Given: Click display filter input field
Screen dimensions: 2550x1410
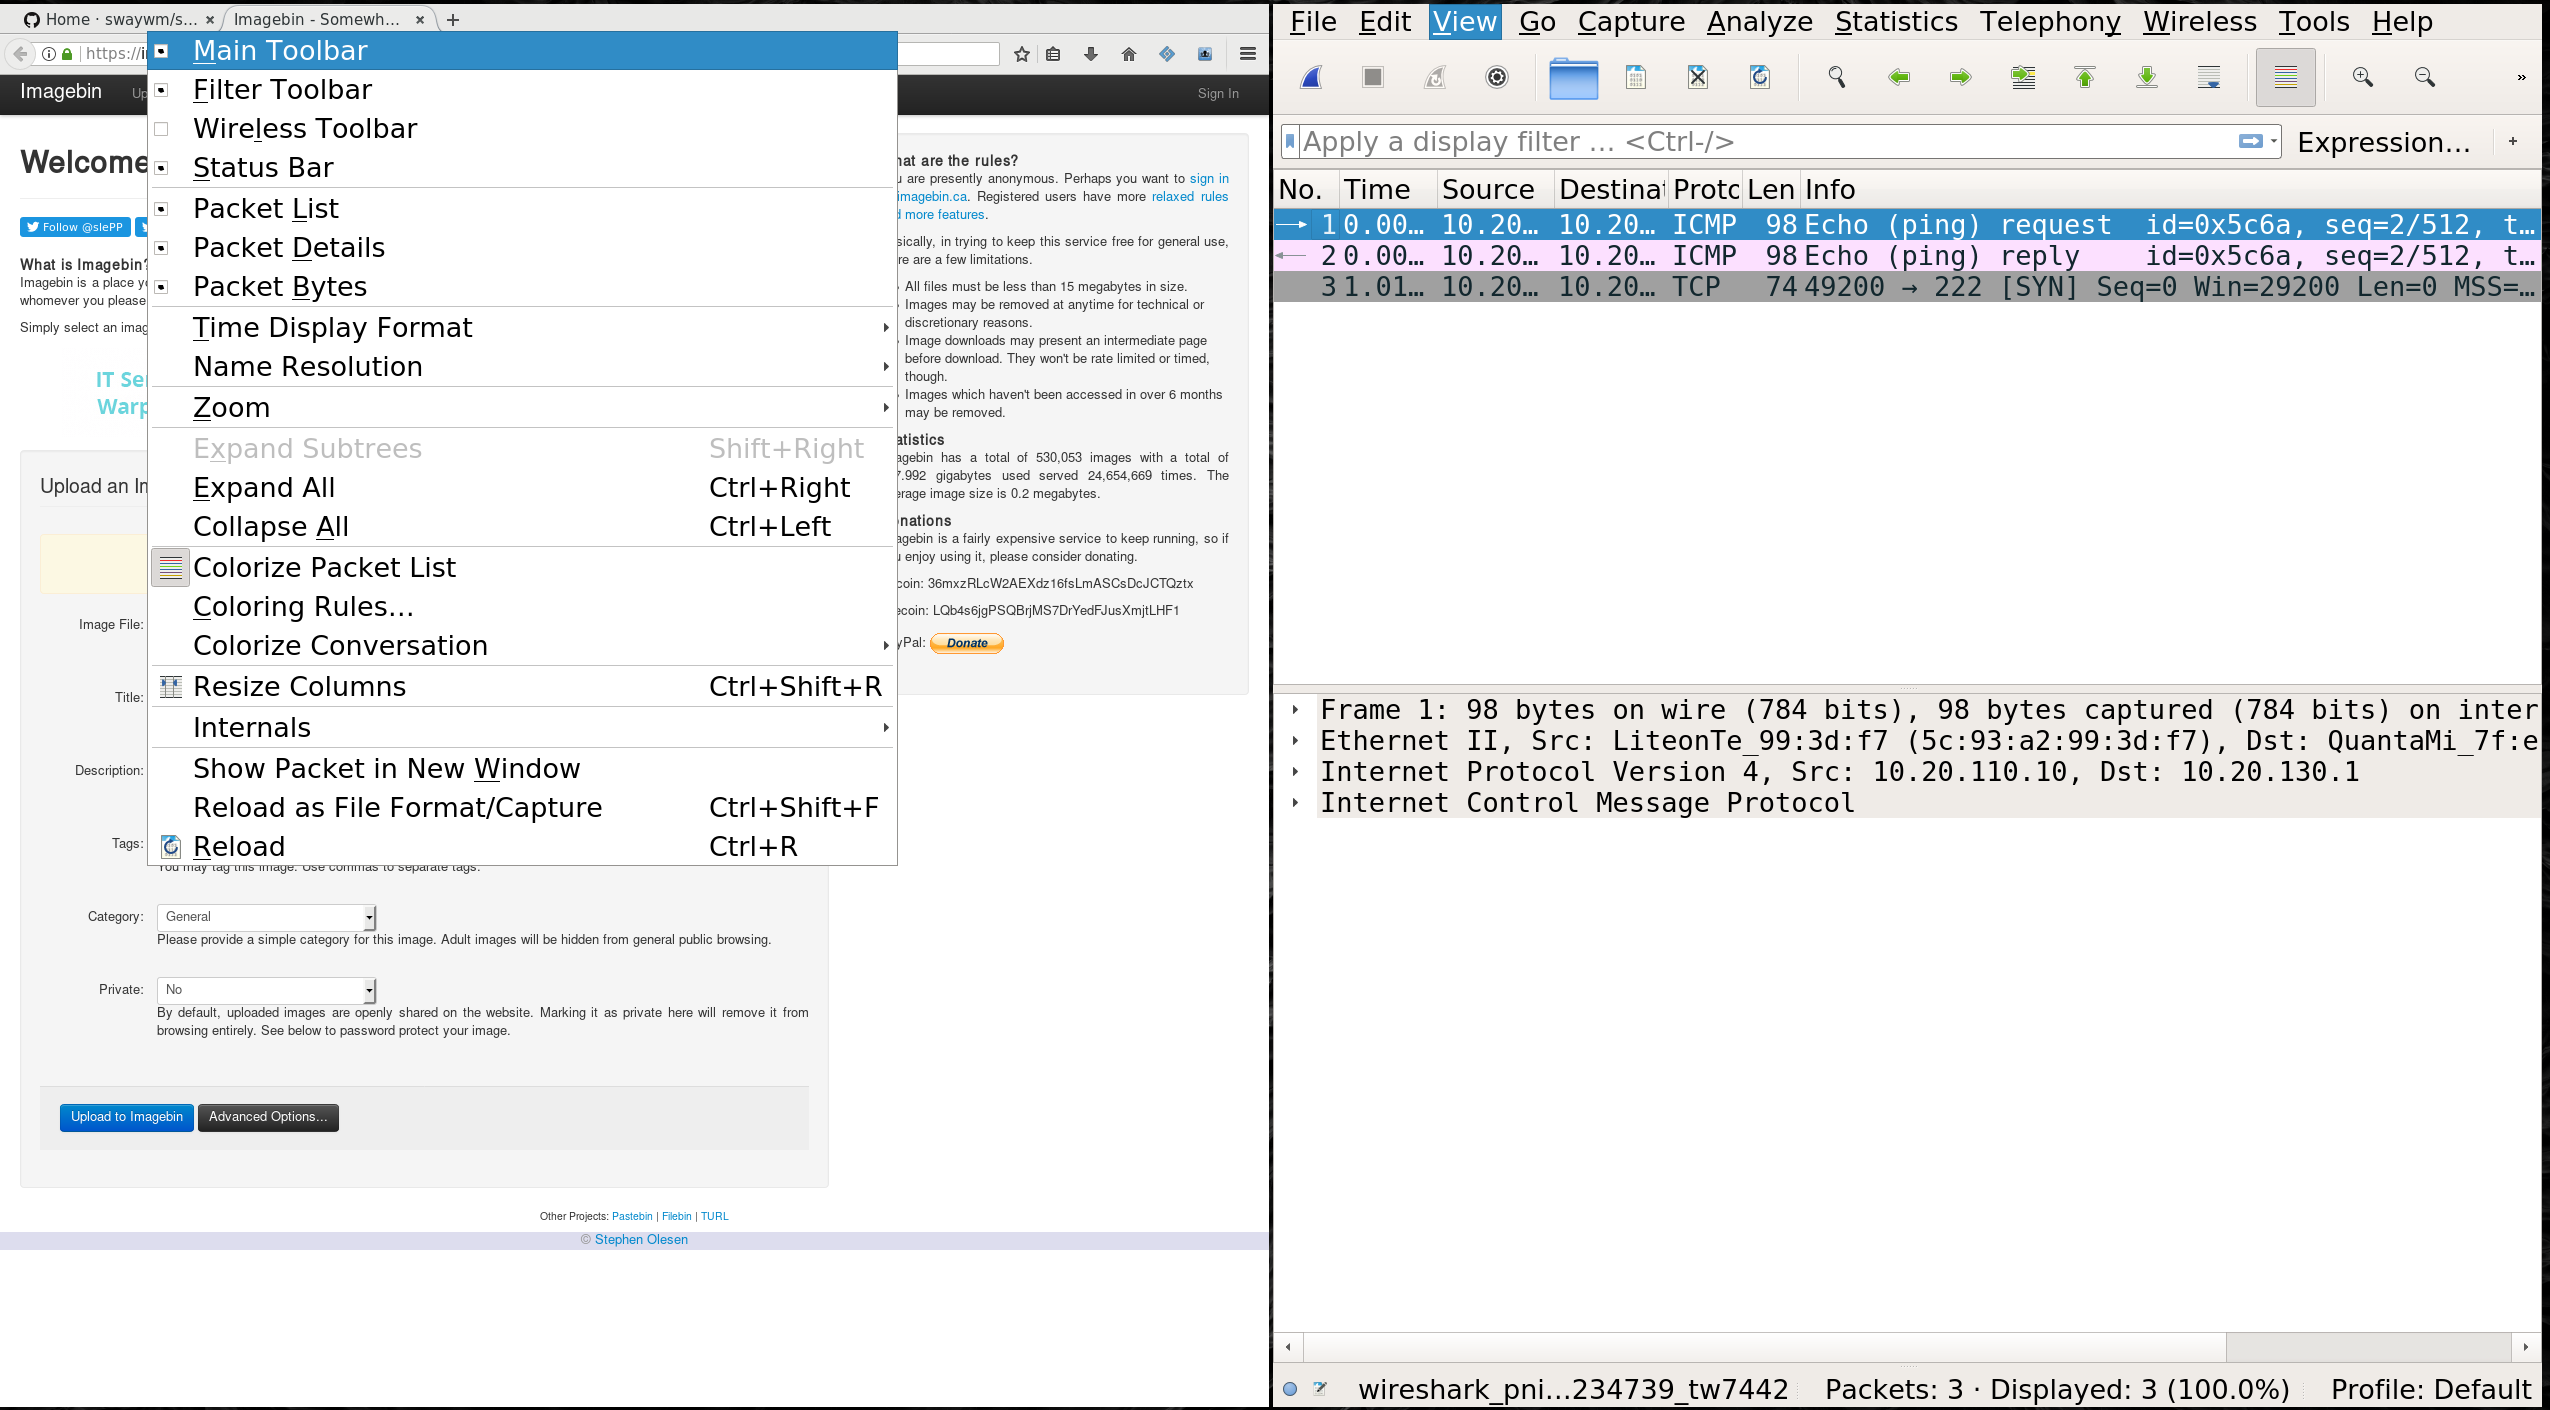Looking at the screenshot, I should pyautogui.click(x=1765, y=141).
